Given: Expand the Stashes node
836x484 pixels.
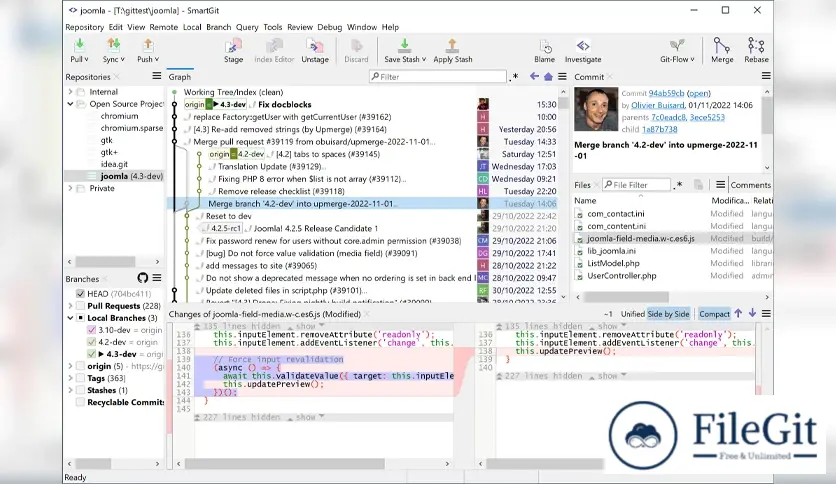Looking at the screenshot, I should (70, 390).
